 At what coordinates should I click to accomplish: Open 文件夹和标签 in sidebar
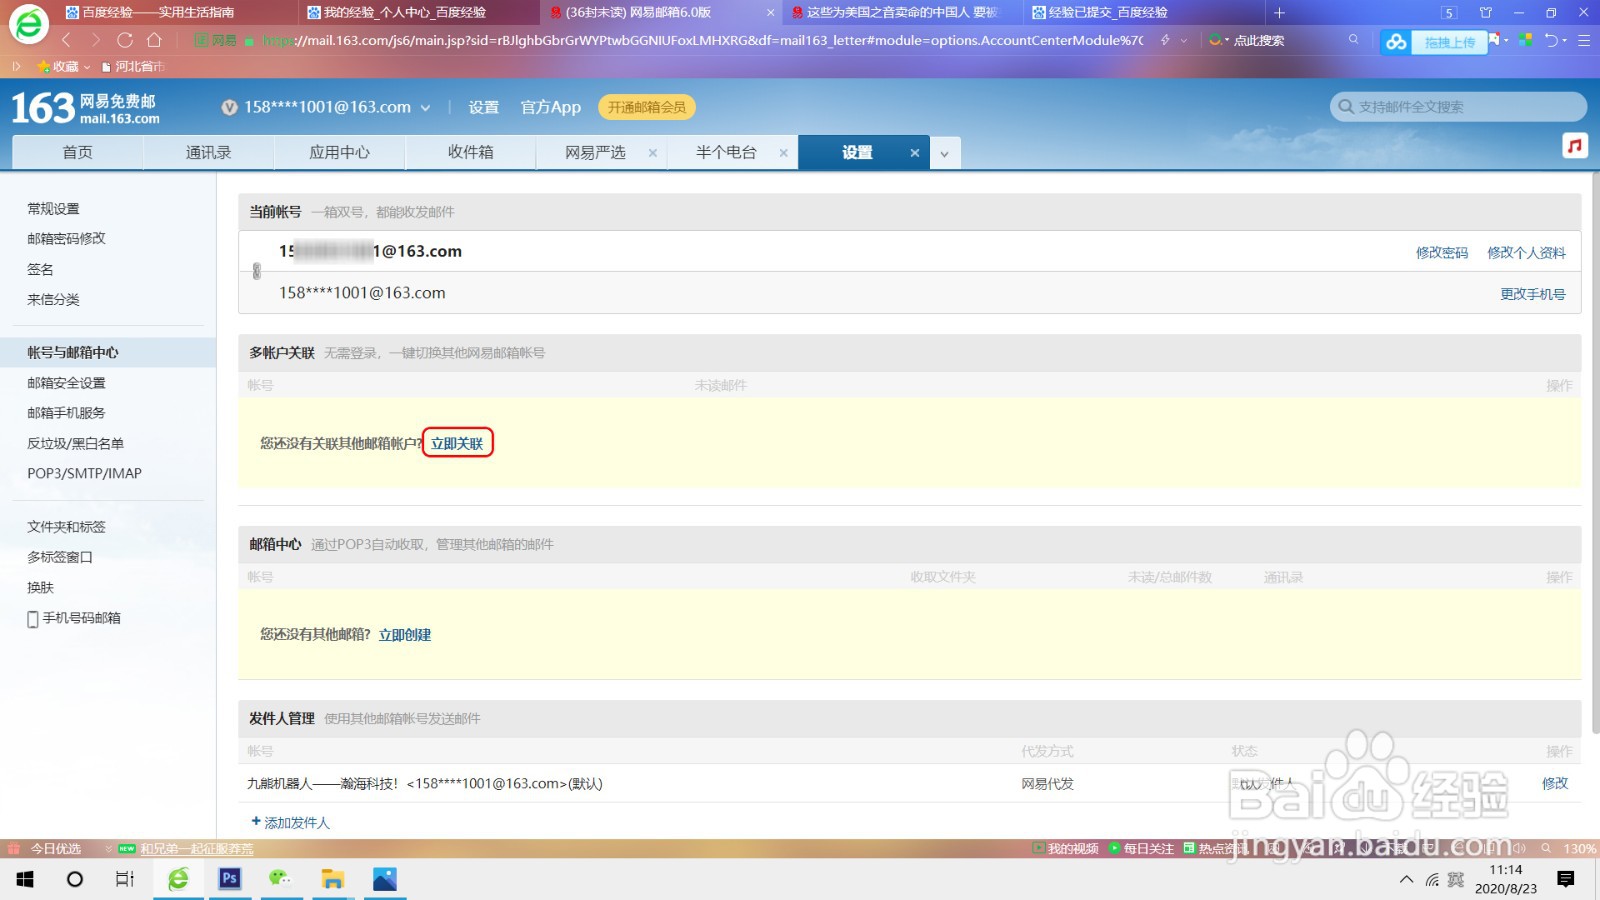click(66, 526)
